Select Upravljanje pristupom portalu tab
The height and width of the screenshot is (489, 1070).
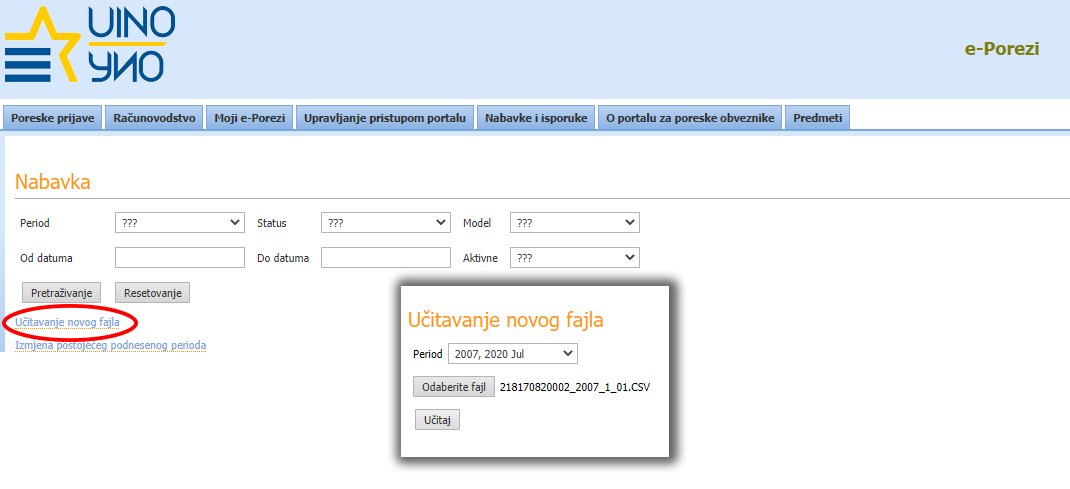pos(385,118)
